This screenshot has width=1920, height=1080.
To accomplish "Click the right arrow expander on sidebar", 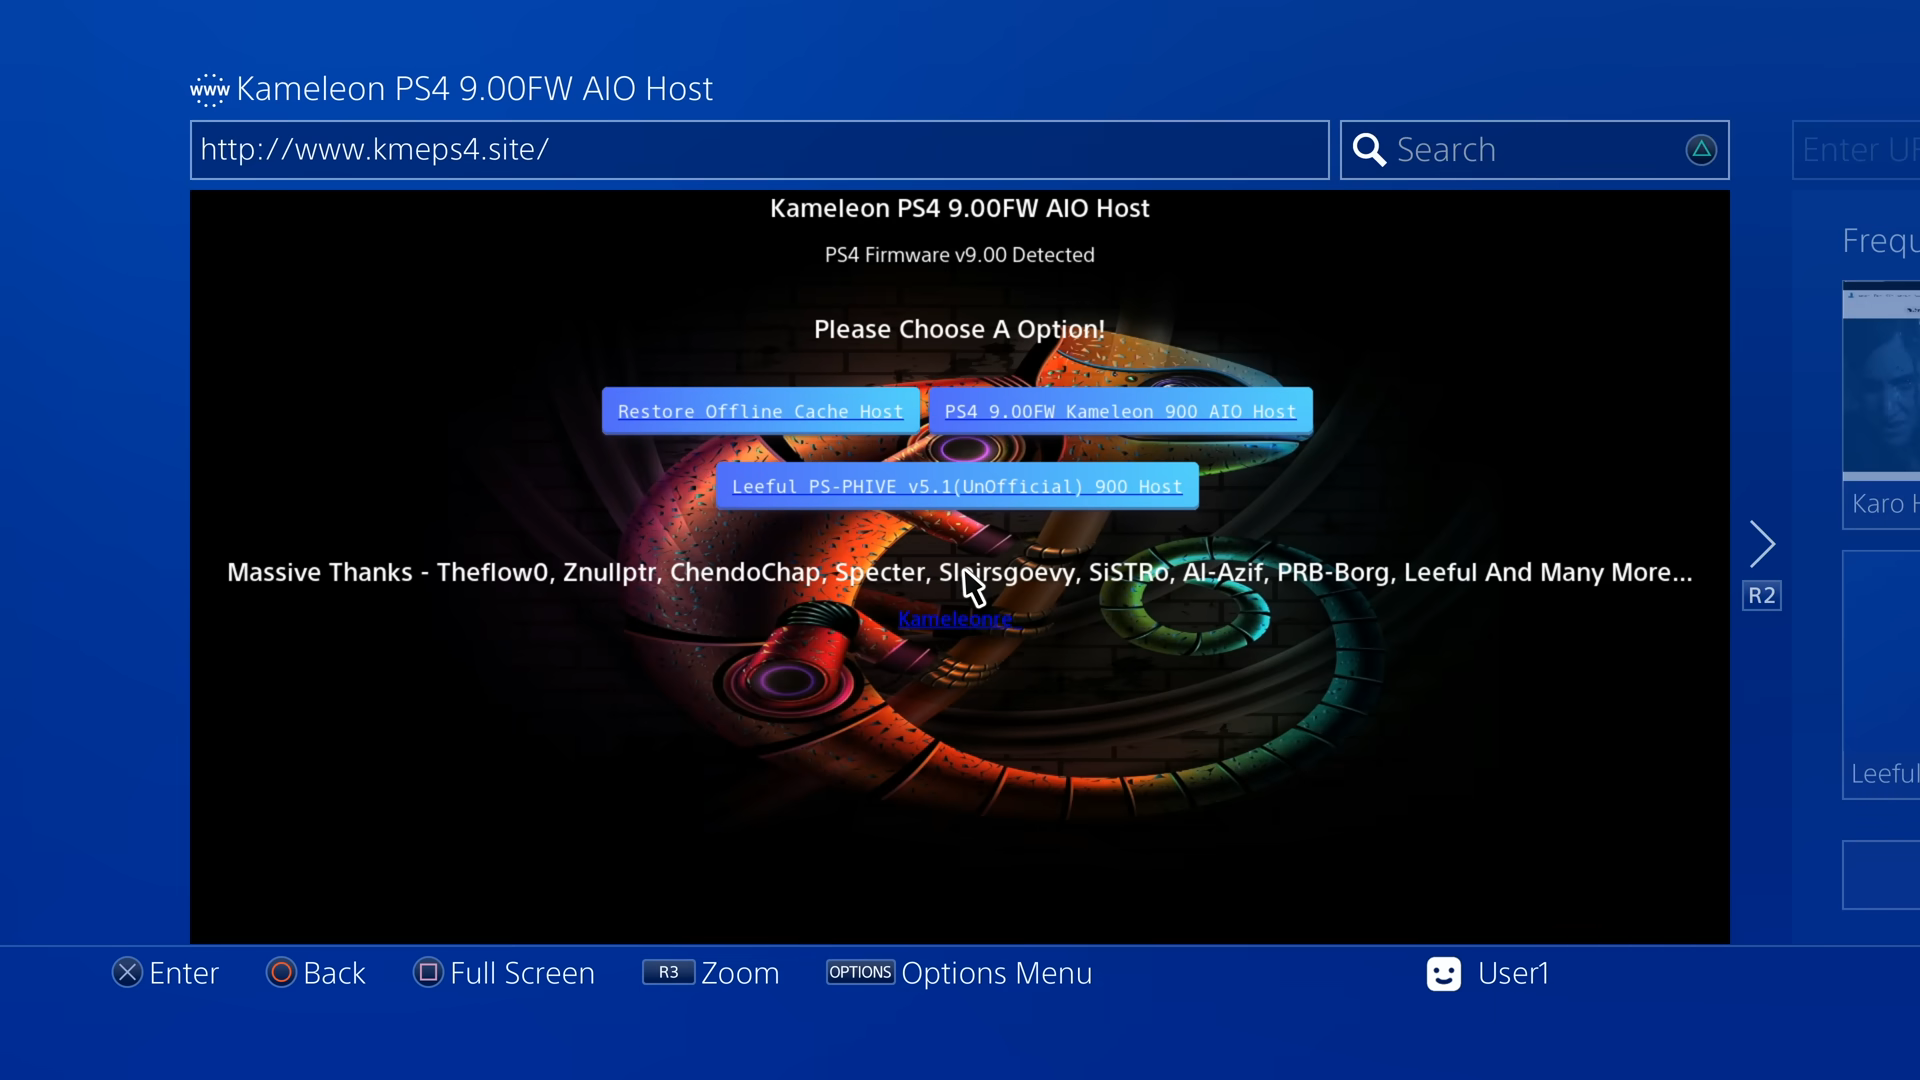I will [x=1763, y=541].
